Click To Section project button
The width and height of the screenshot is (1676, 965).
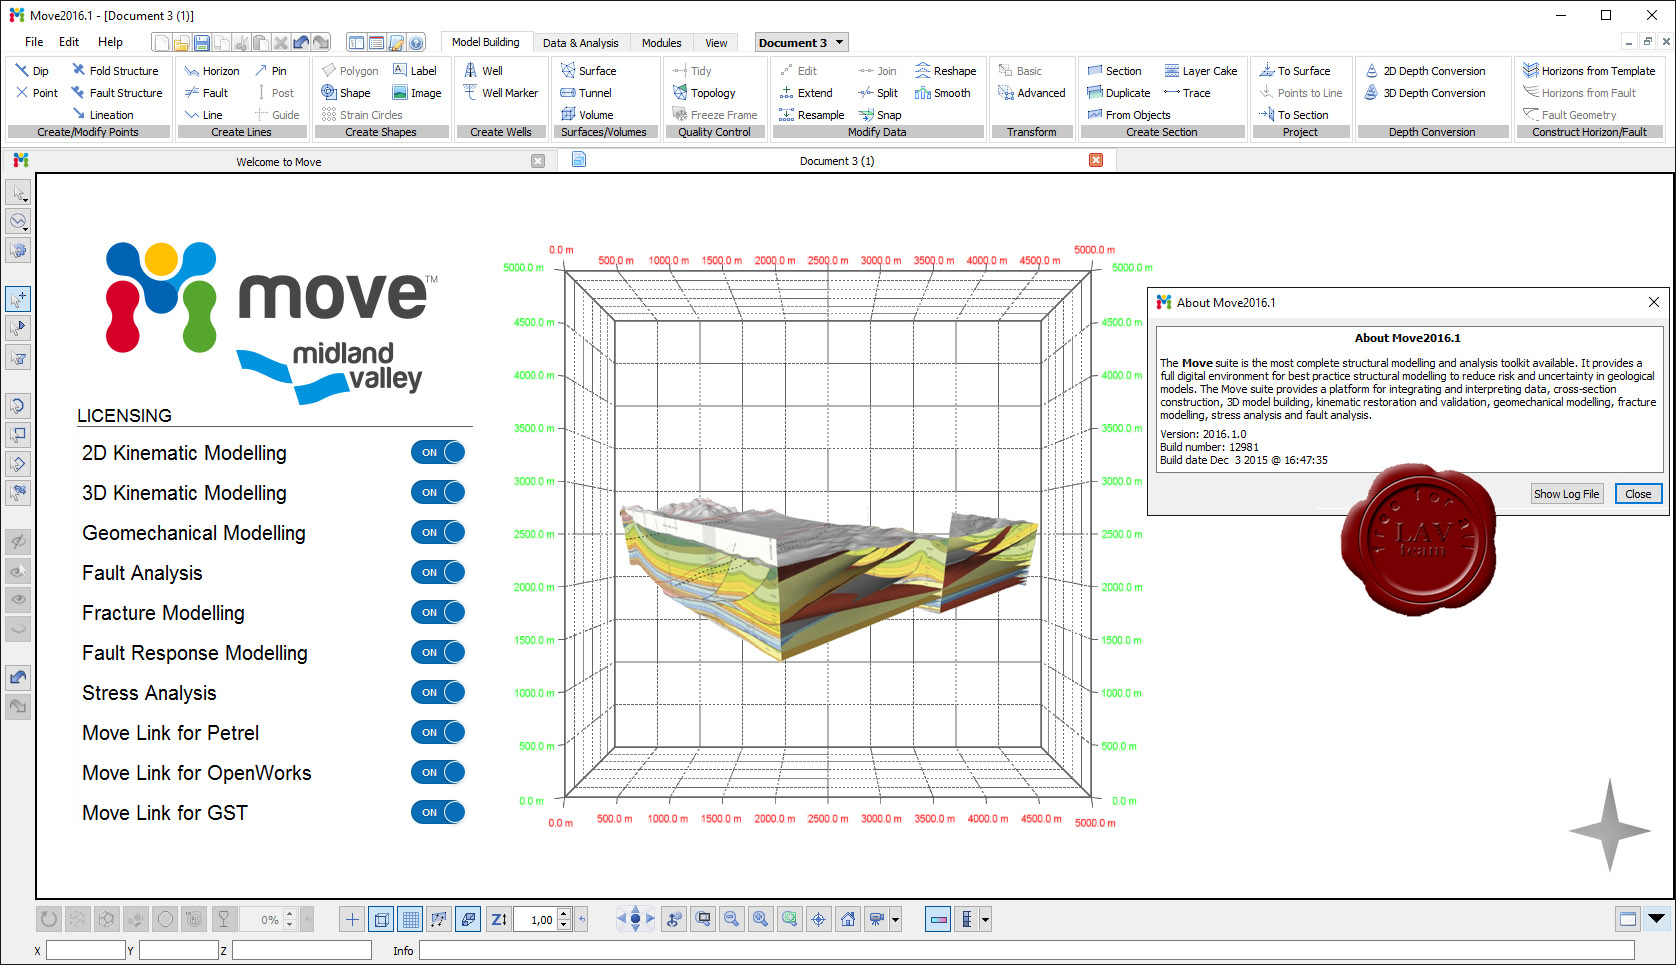coord(1294,115)
